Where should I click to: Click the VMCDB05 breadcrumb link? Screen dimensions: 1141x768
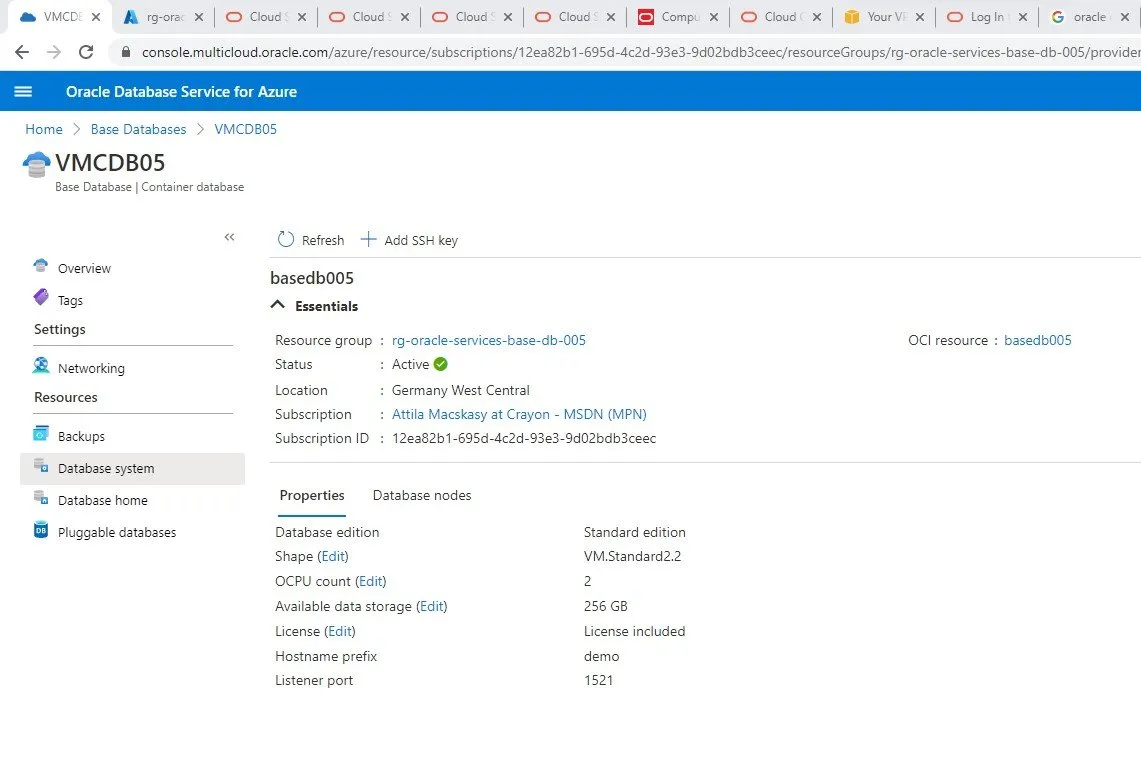tap(245, 129)
